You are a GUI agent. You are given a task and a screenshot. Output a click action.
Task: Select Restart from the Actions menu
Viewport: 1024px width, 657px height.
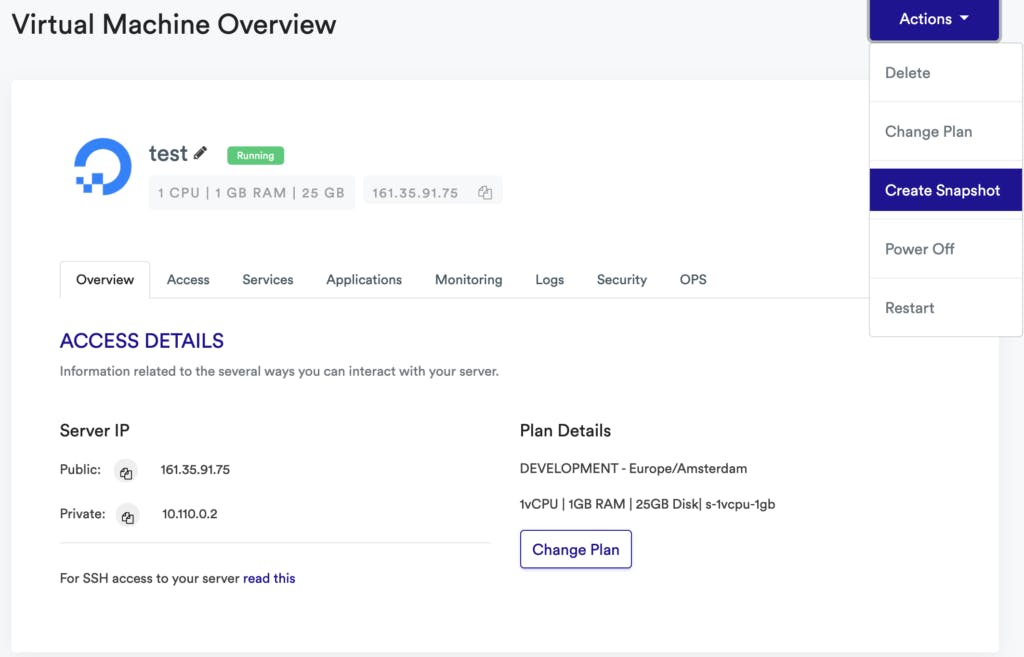tap(909, 308)
